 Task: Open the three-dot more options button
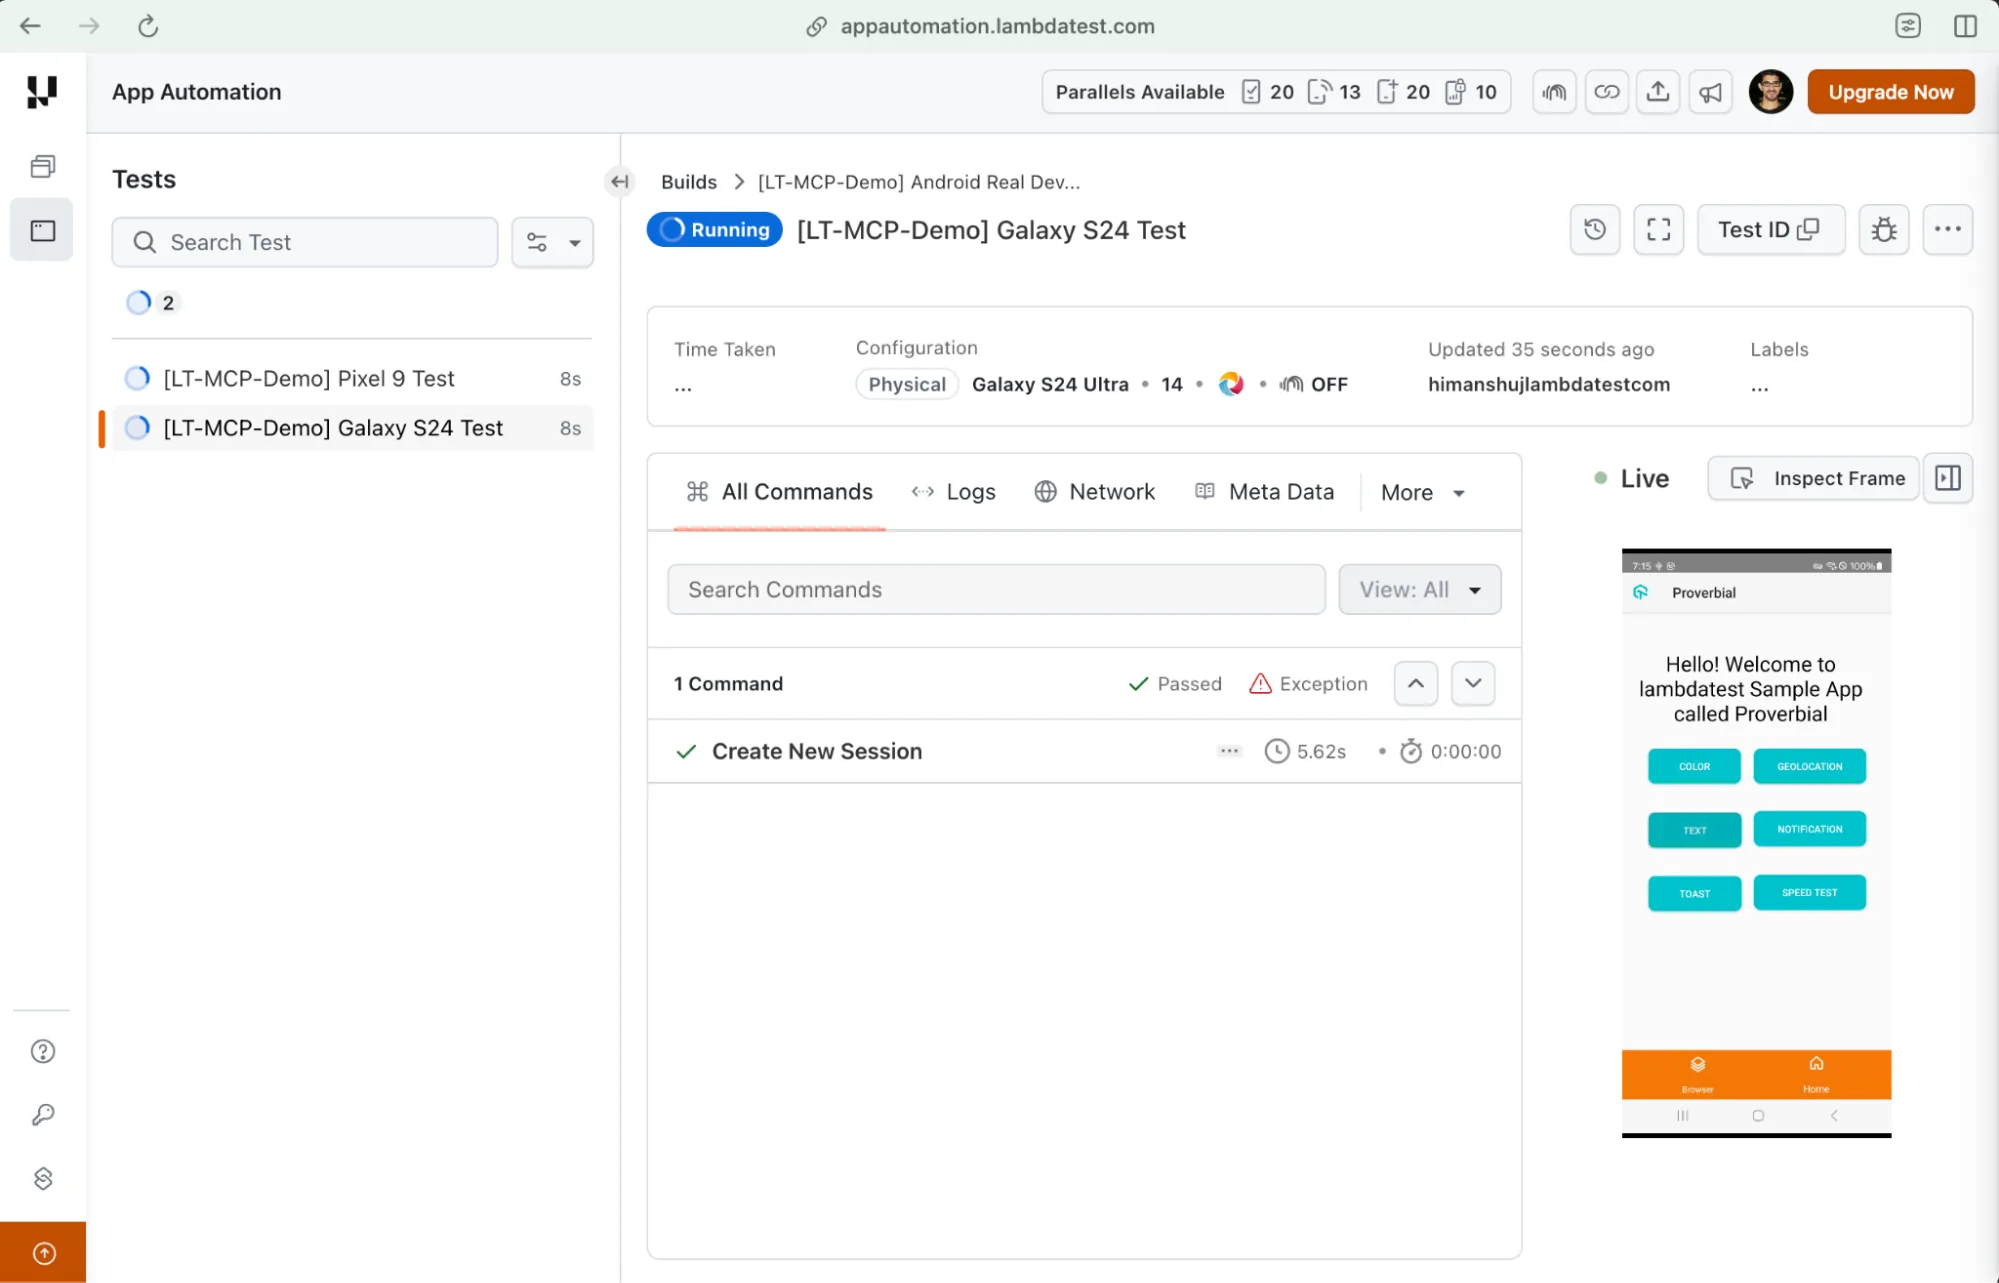tap(1948, 230)
